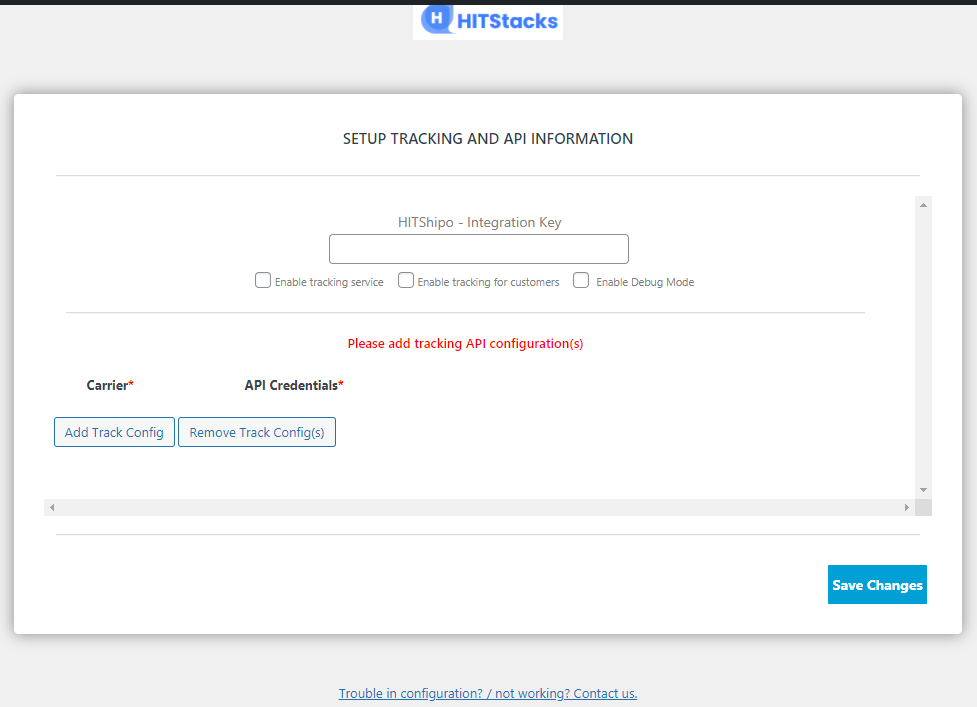Screen dimensions: 977x707
Task: Click the API Credentials column label
Action: [x=293, y=386]
